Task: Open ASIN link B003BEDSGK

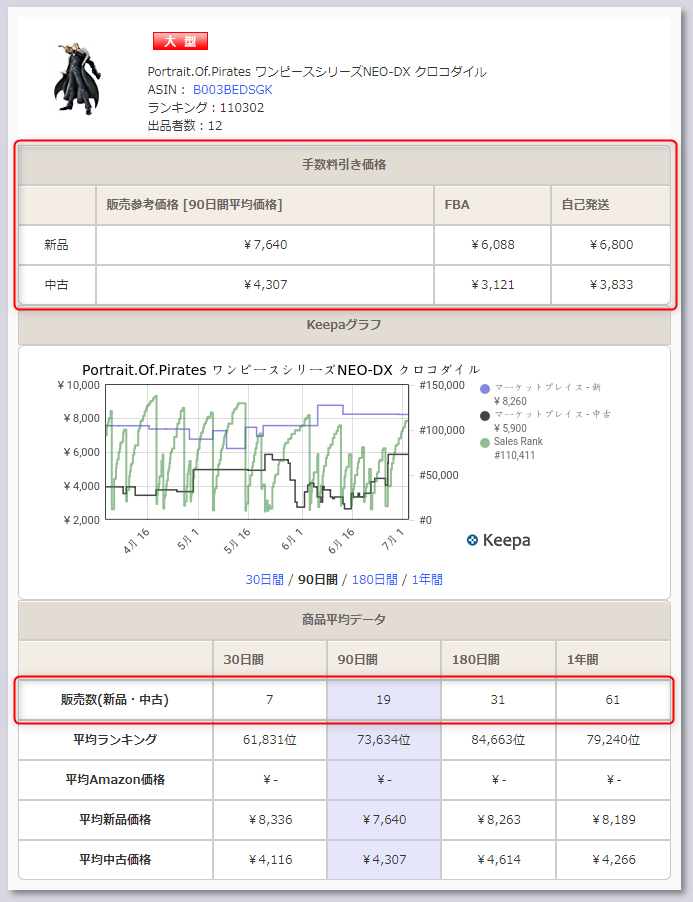Action: point(232,90)
